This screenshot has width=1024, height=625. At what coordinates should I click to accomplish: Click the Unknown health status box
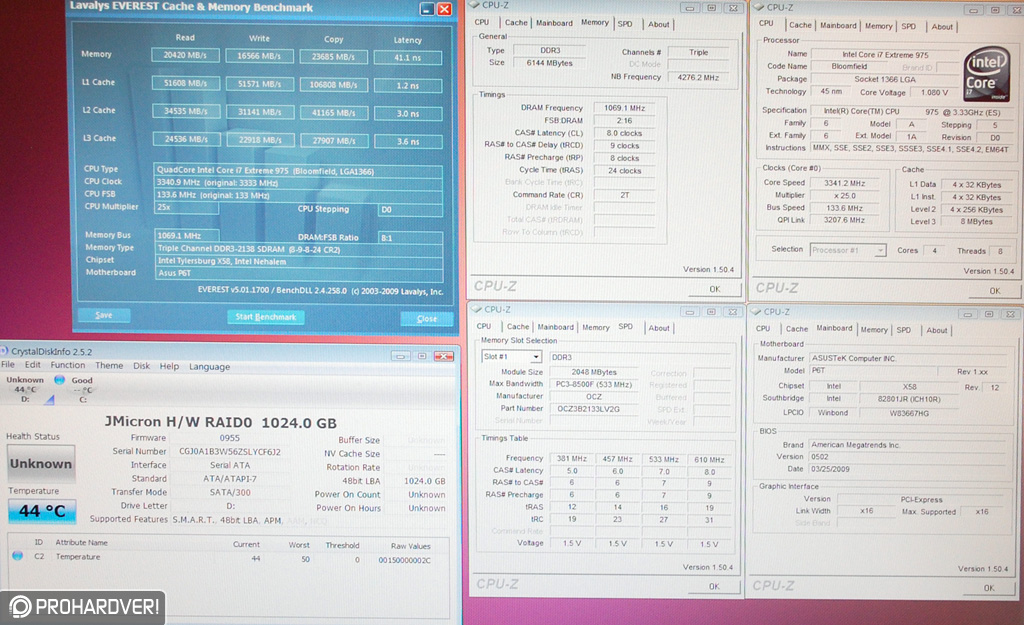[x=41, y=464]
